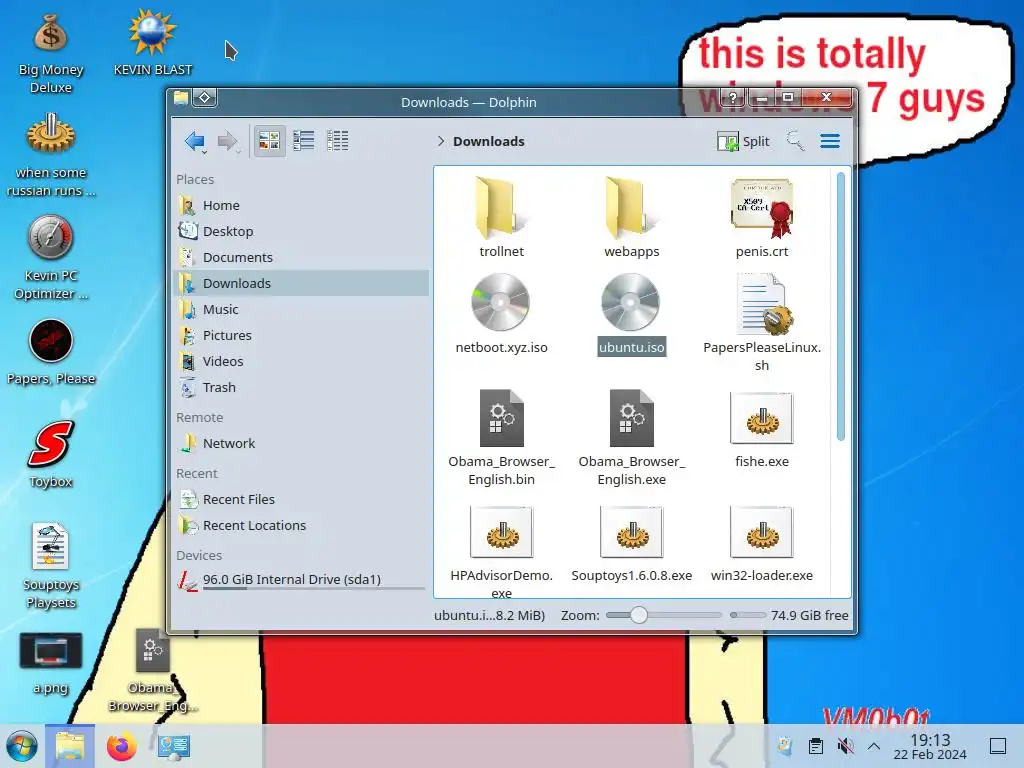Open the search magnifier in Dolphin
The height and width of the screenshot is (768, 1024).
795,140
